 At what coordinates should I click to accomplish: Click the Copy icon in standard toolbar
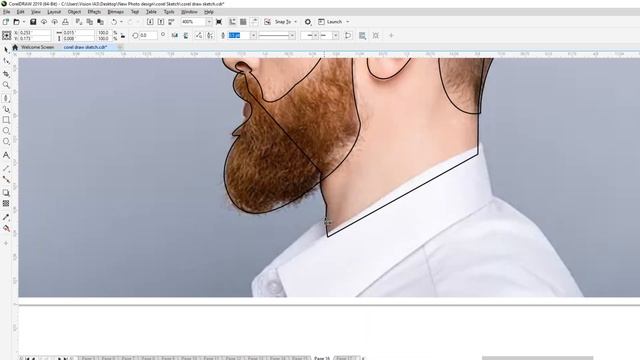(x=89, y=22)
